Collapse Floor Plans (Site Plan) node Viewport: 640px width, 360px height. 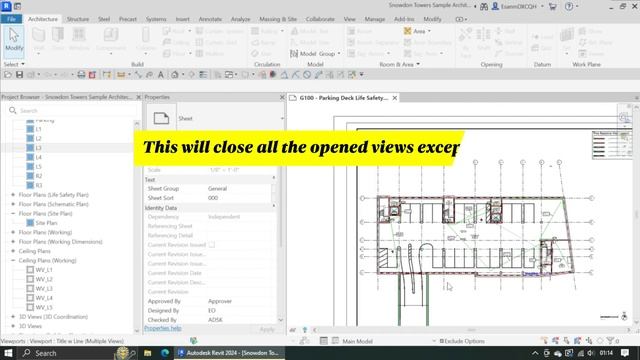coord(13,213)
